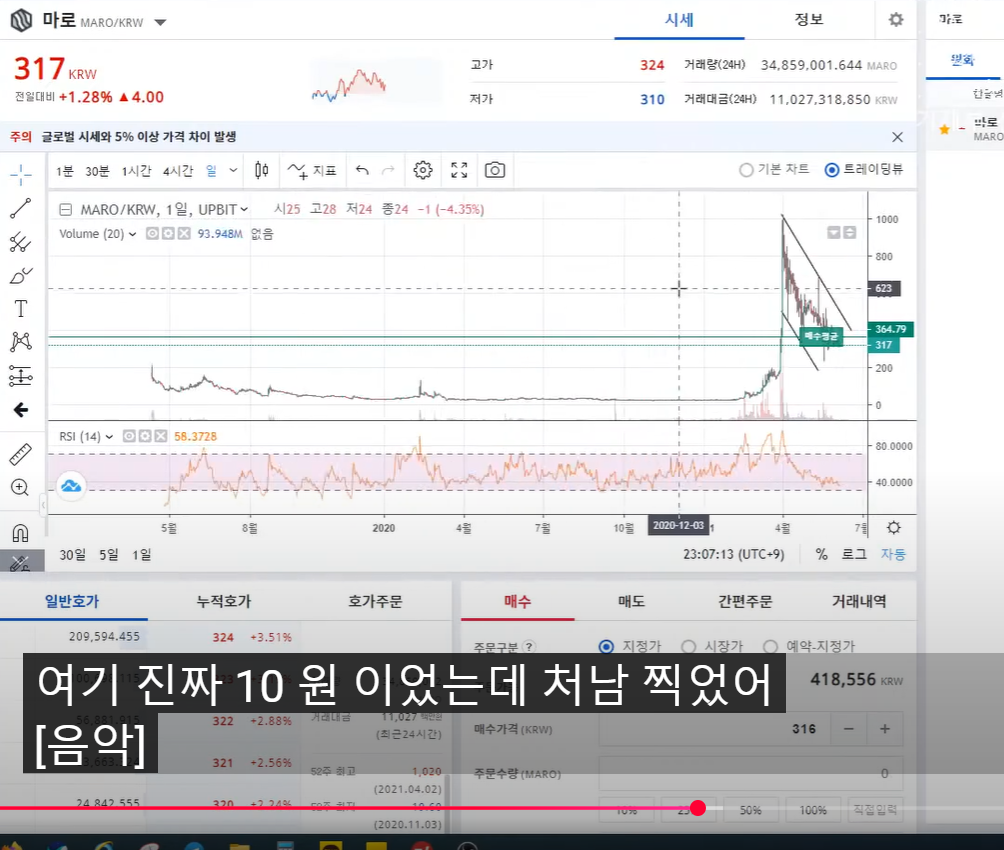Image resolution: width=1004 pixels, height=850 pixels.
Task: Select the Text annotation tool
Action: pyautogui.click(x=20, y=309)
